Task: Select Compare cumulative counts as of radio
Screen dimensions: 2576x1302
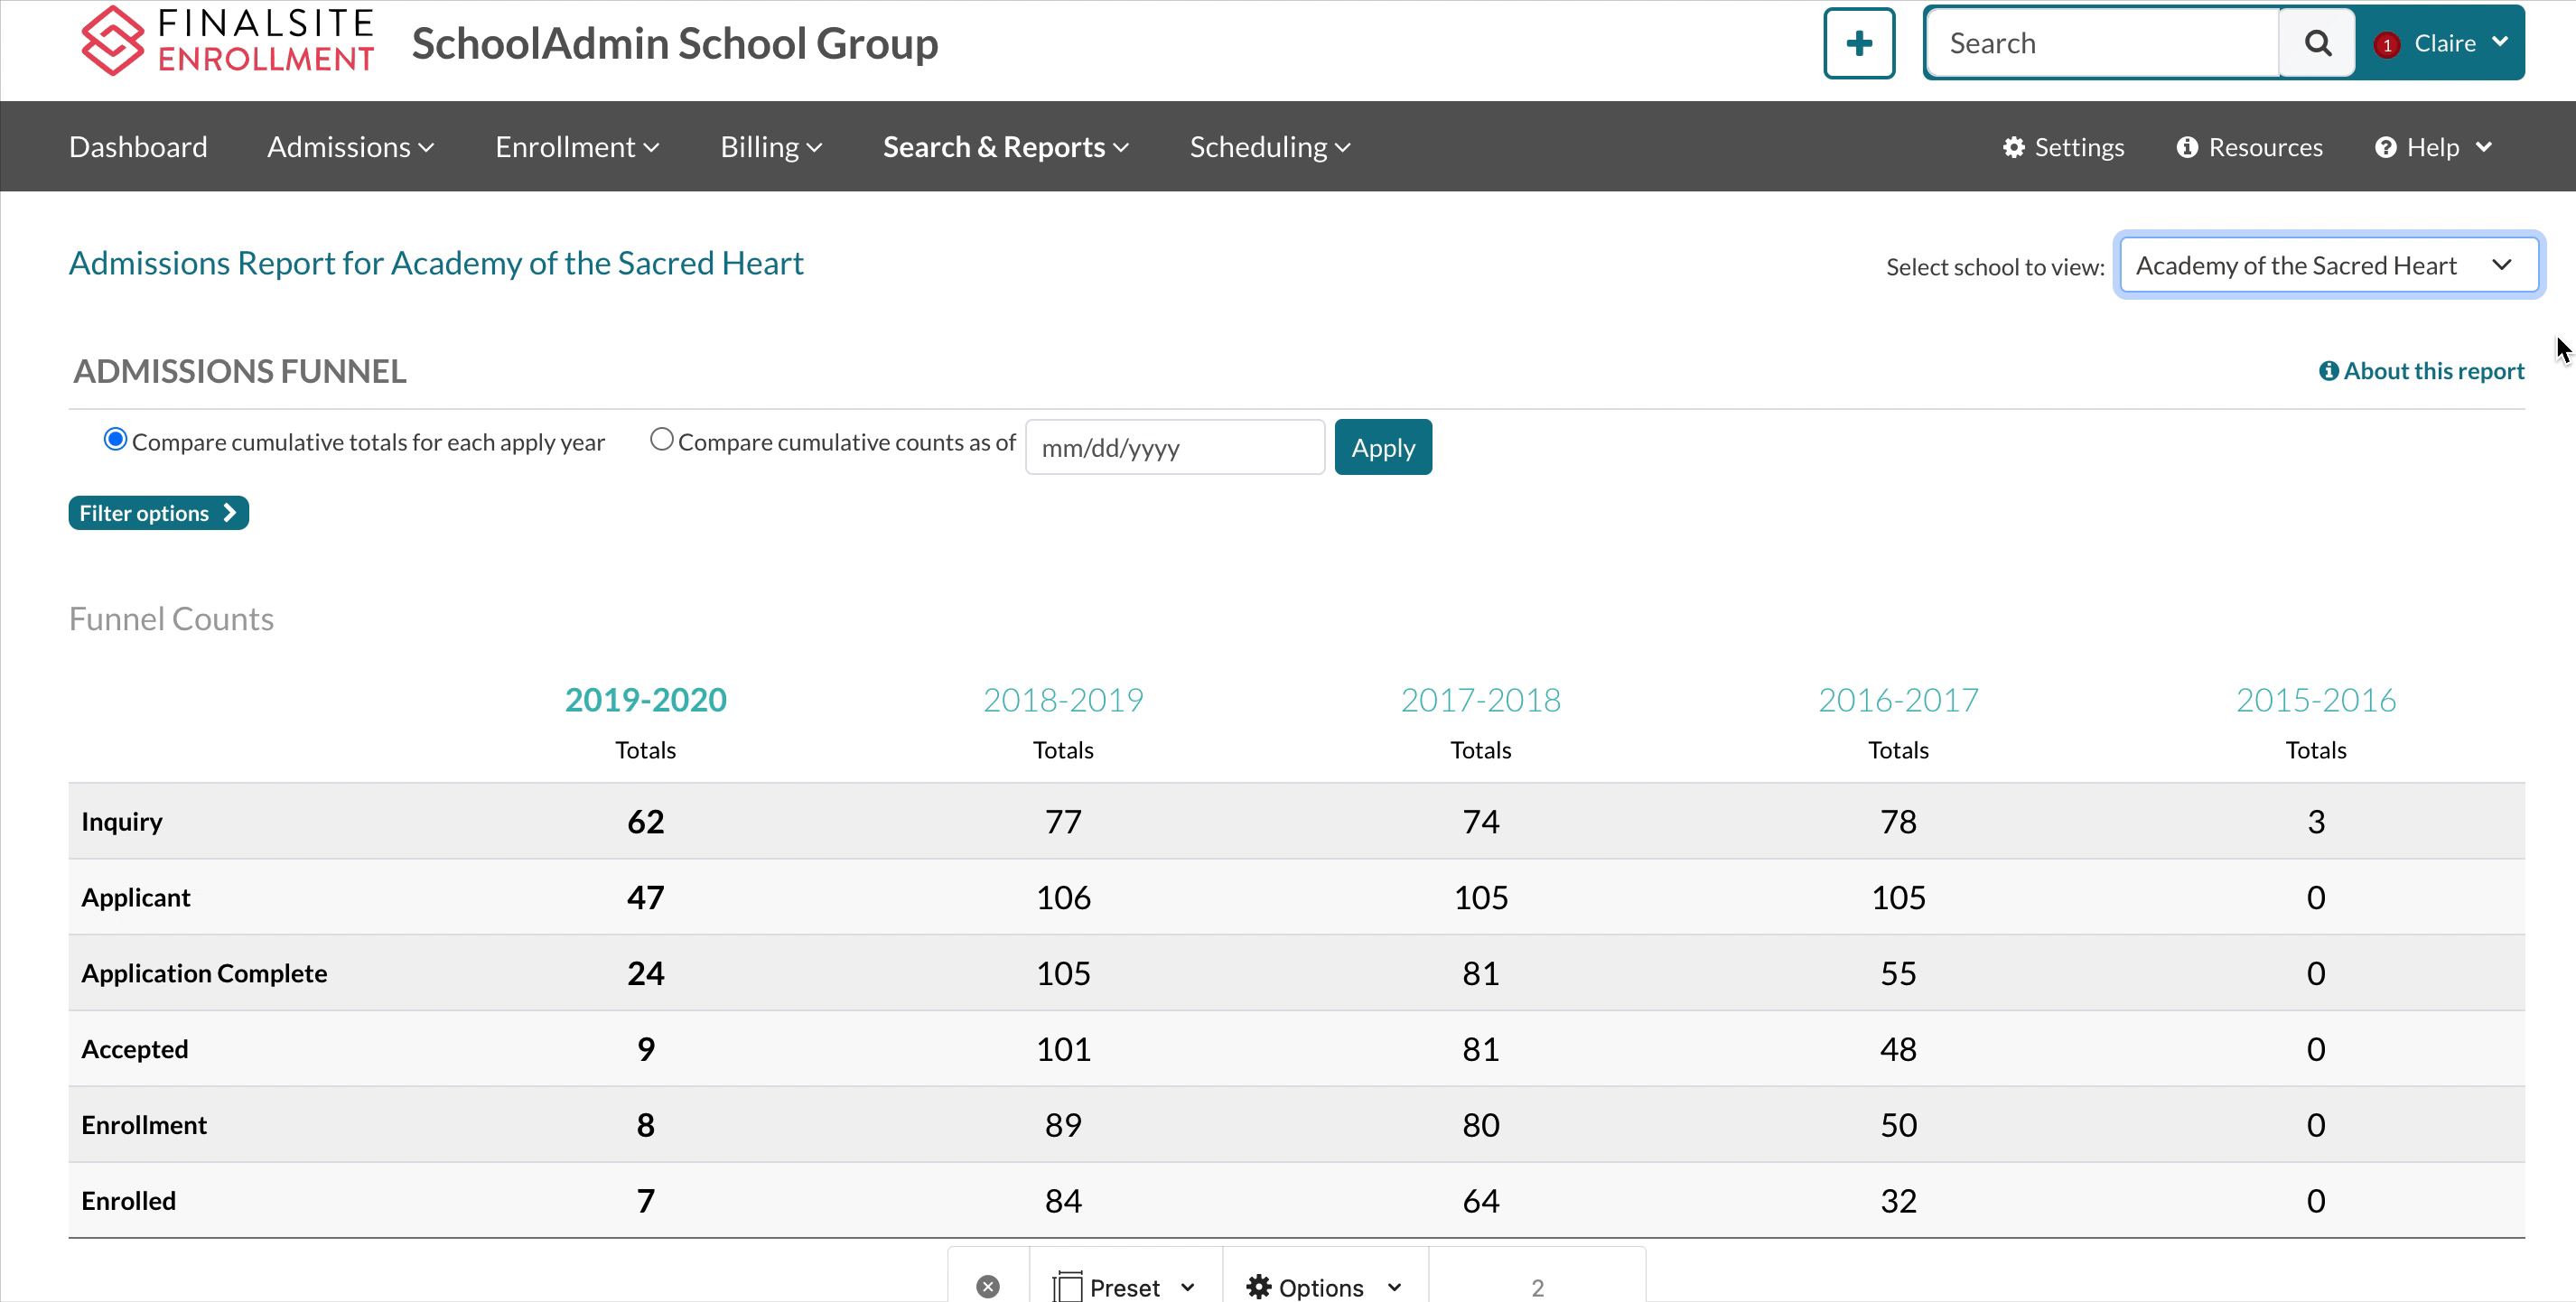Action: (x=661, y=439)
